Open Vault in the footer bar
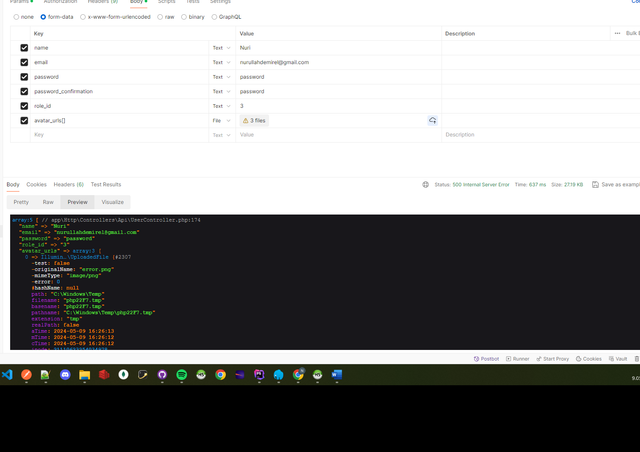Image resolution: width=640 pixels, height=452 pixels. pyautogui.click(x=618, y=359)
